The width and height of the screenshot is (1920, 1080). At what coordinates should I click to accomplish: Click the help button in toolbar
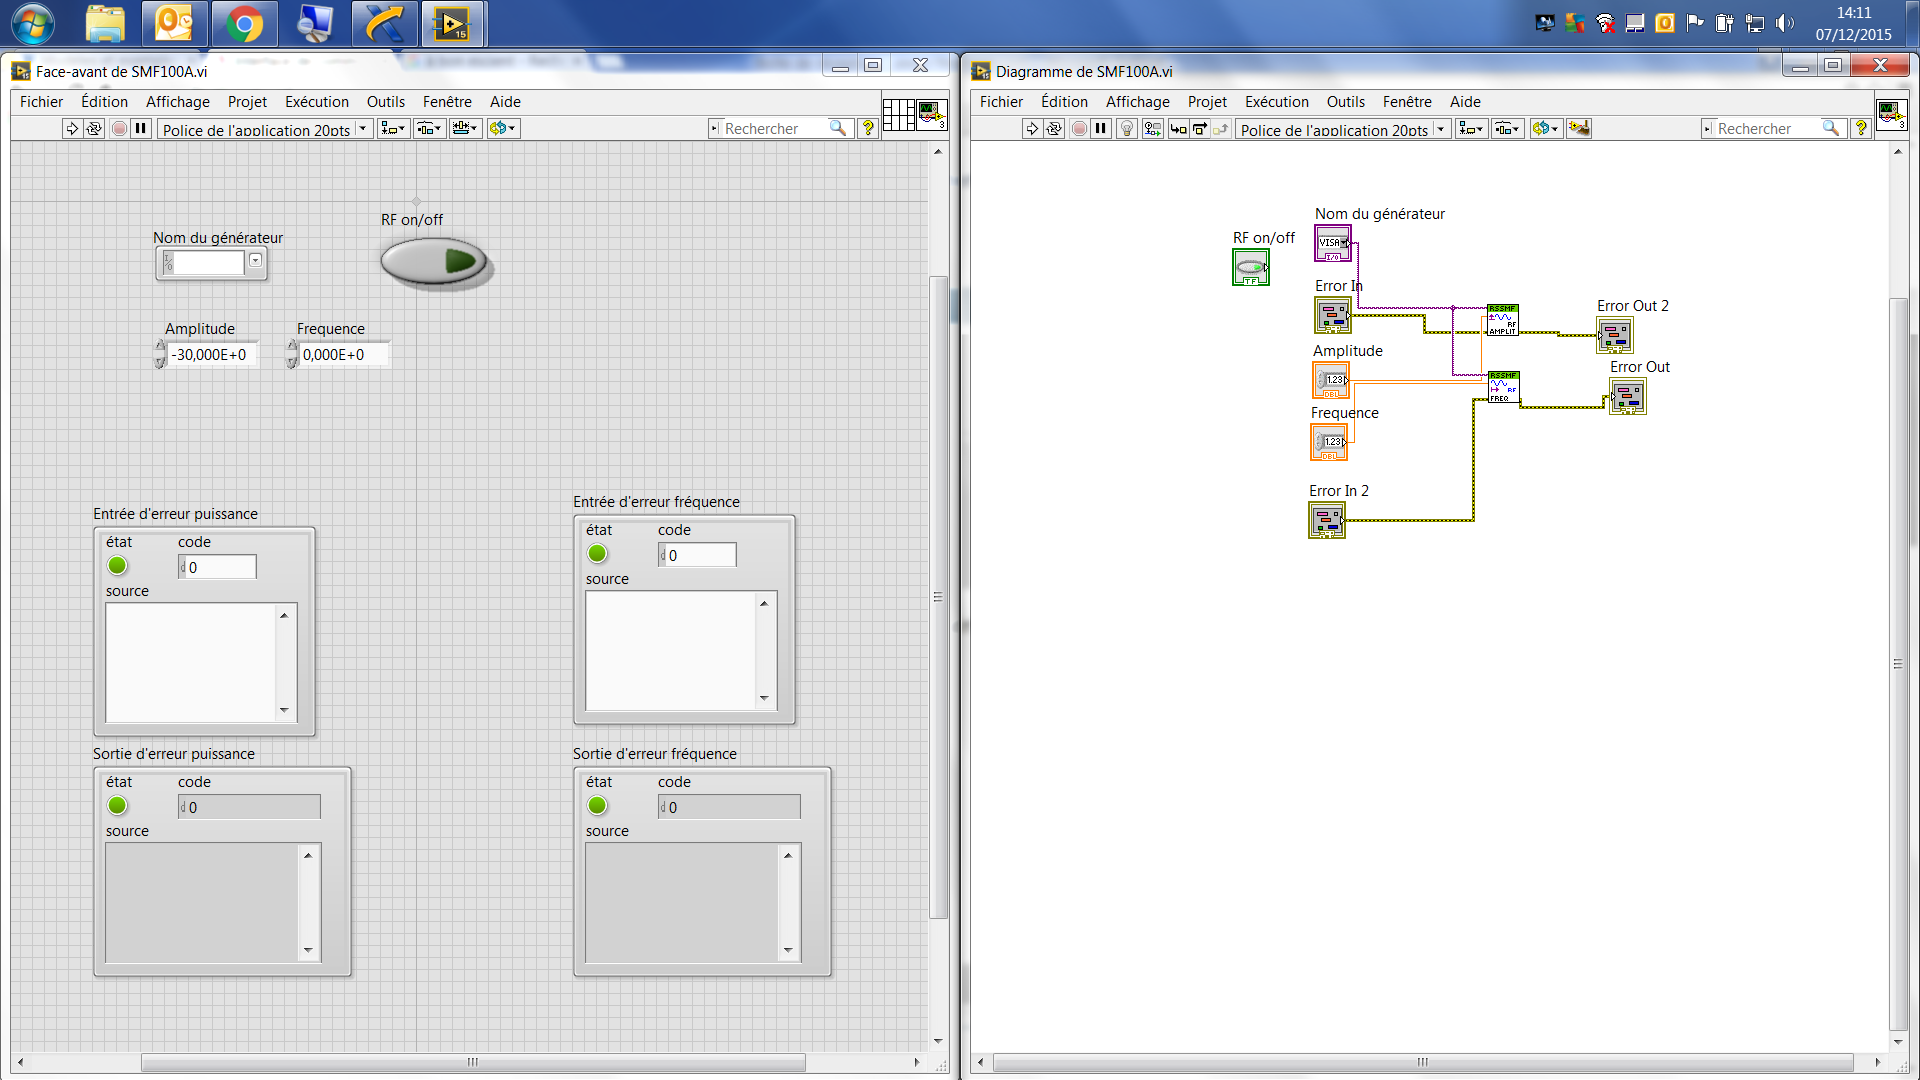pyautogui.click(x=870, y=128)
